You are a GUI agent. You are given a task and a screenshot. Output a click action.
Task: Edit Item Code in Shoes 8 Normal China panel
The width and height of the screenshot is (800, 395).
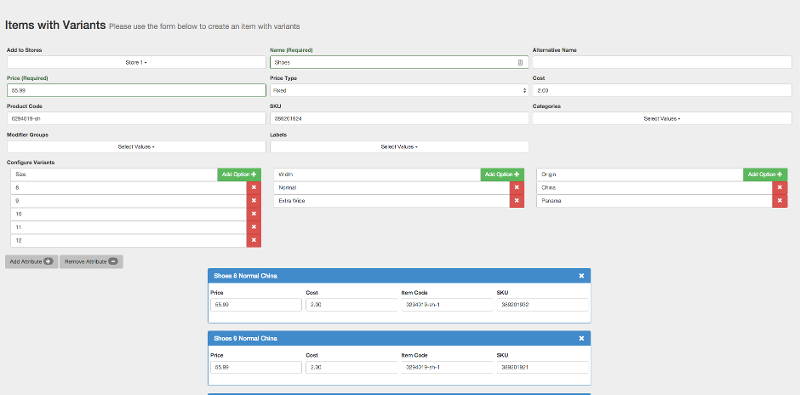[x=447, y=305]
